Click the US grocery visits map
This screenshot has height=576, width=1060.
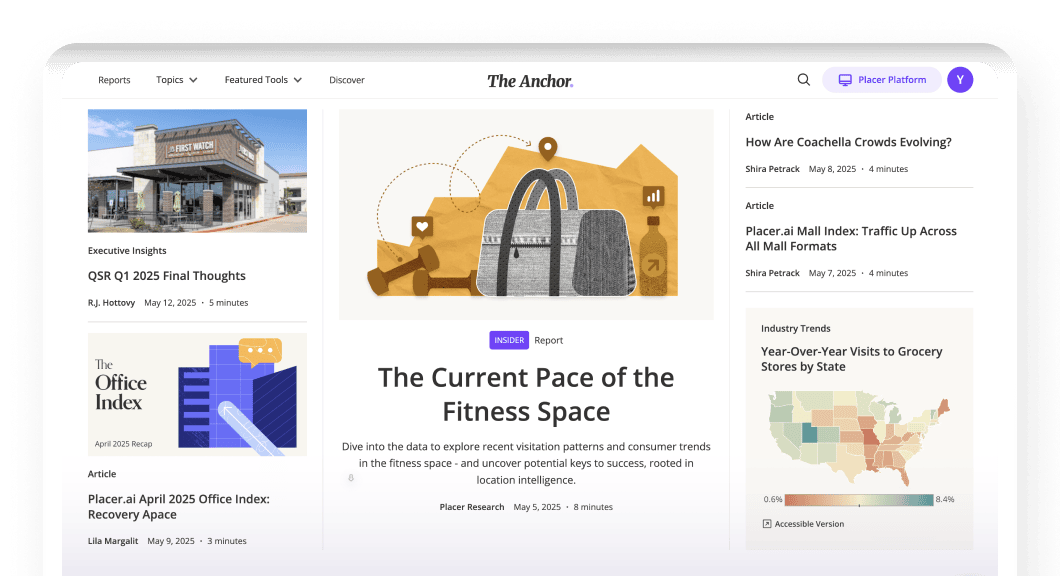pos(859,438)
